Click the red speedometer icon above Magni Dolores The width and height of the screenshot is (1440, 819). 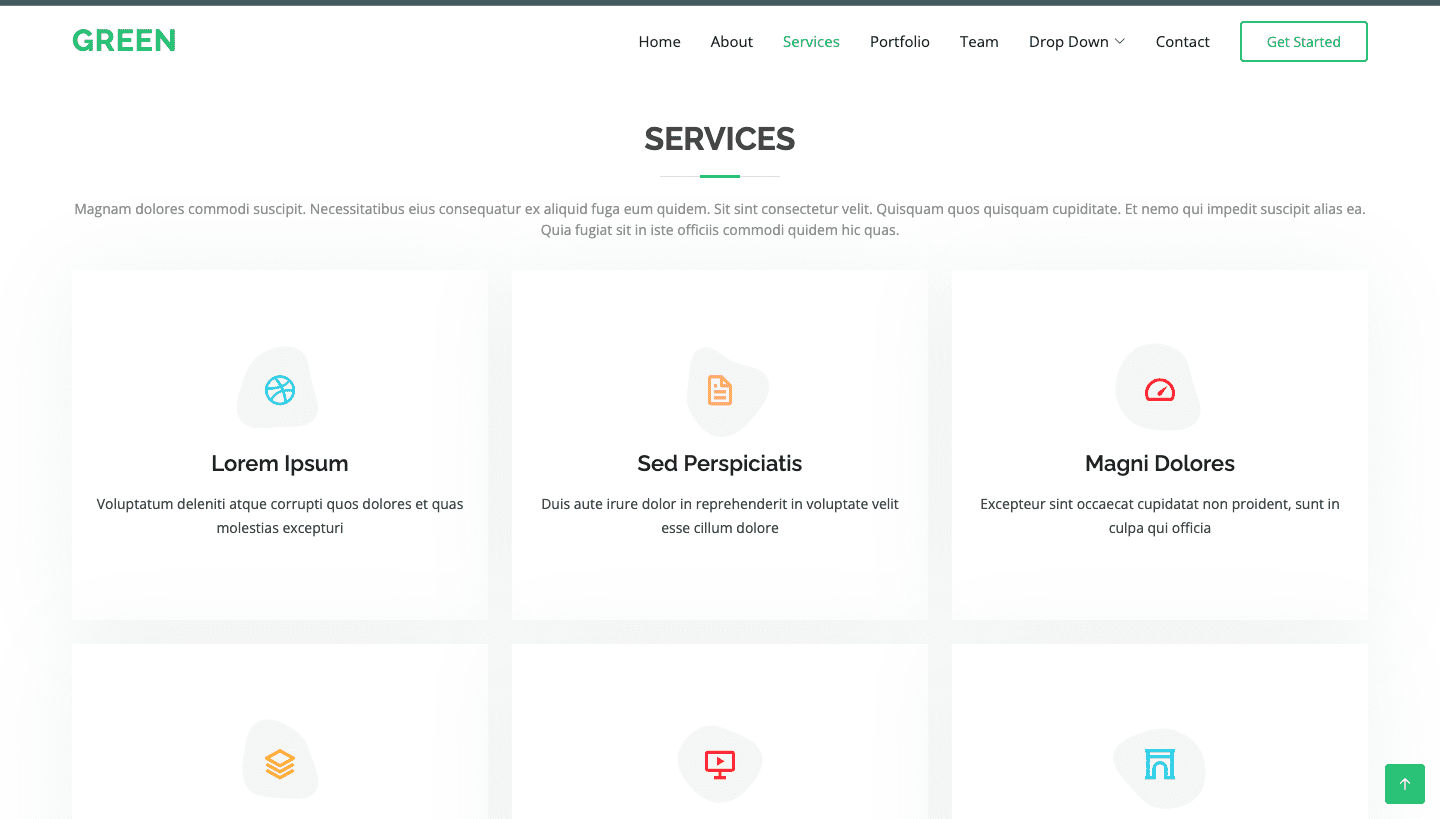(1160, 390)
